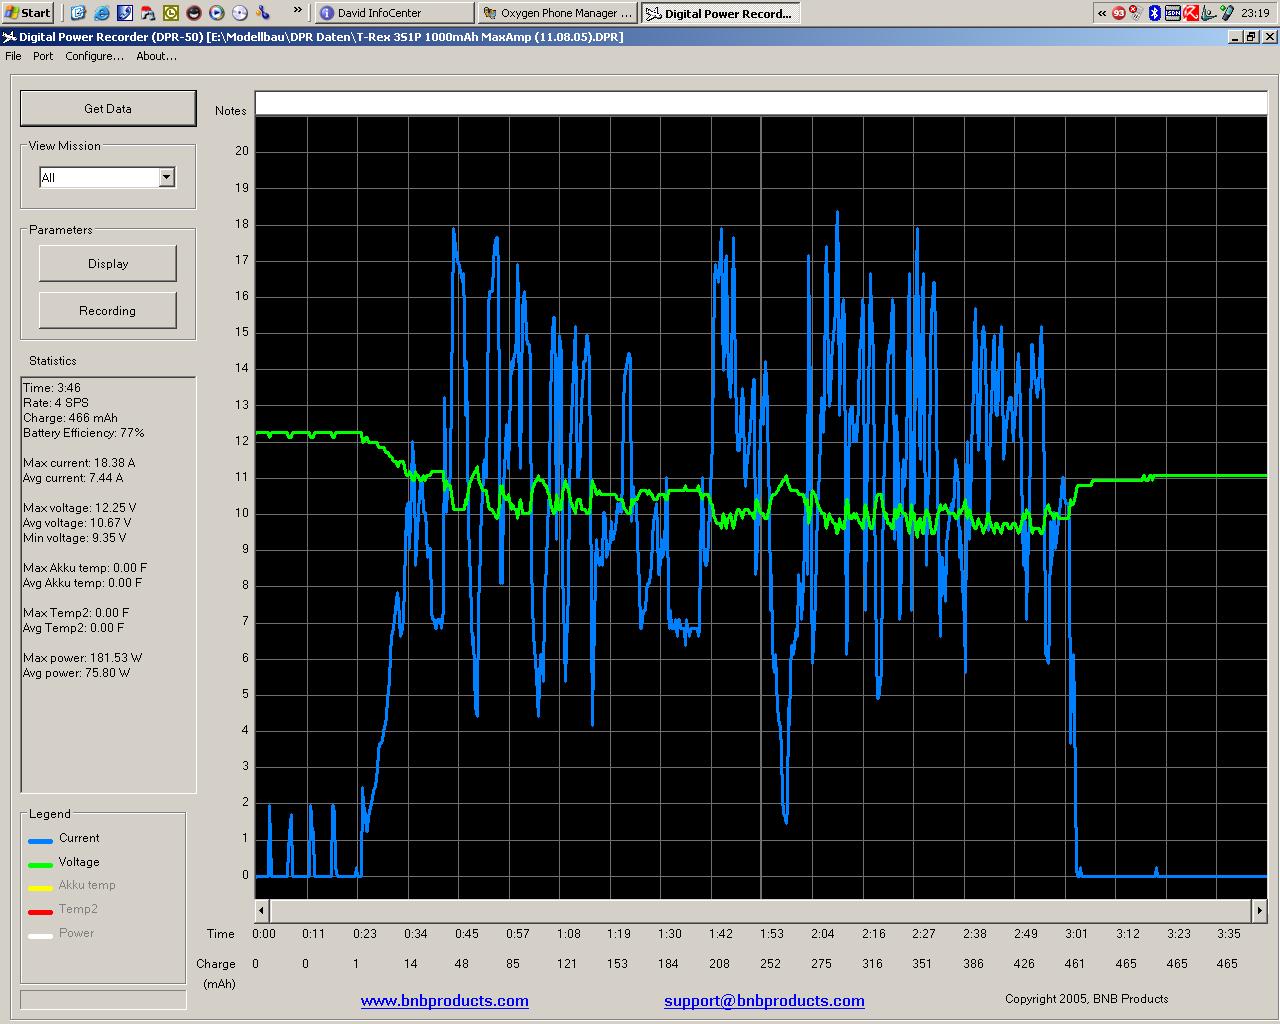Image resolution: width=1280 pixels, height=1024 pixels.
Task: Click the 3:01 time axis label
Action: 1076,934
